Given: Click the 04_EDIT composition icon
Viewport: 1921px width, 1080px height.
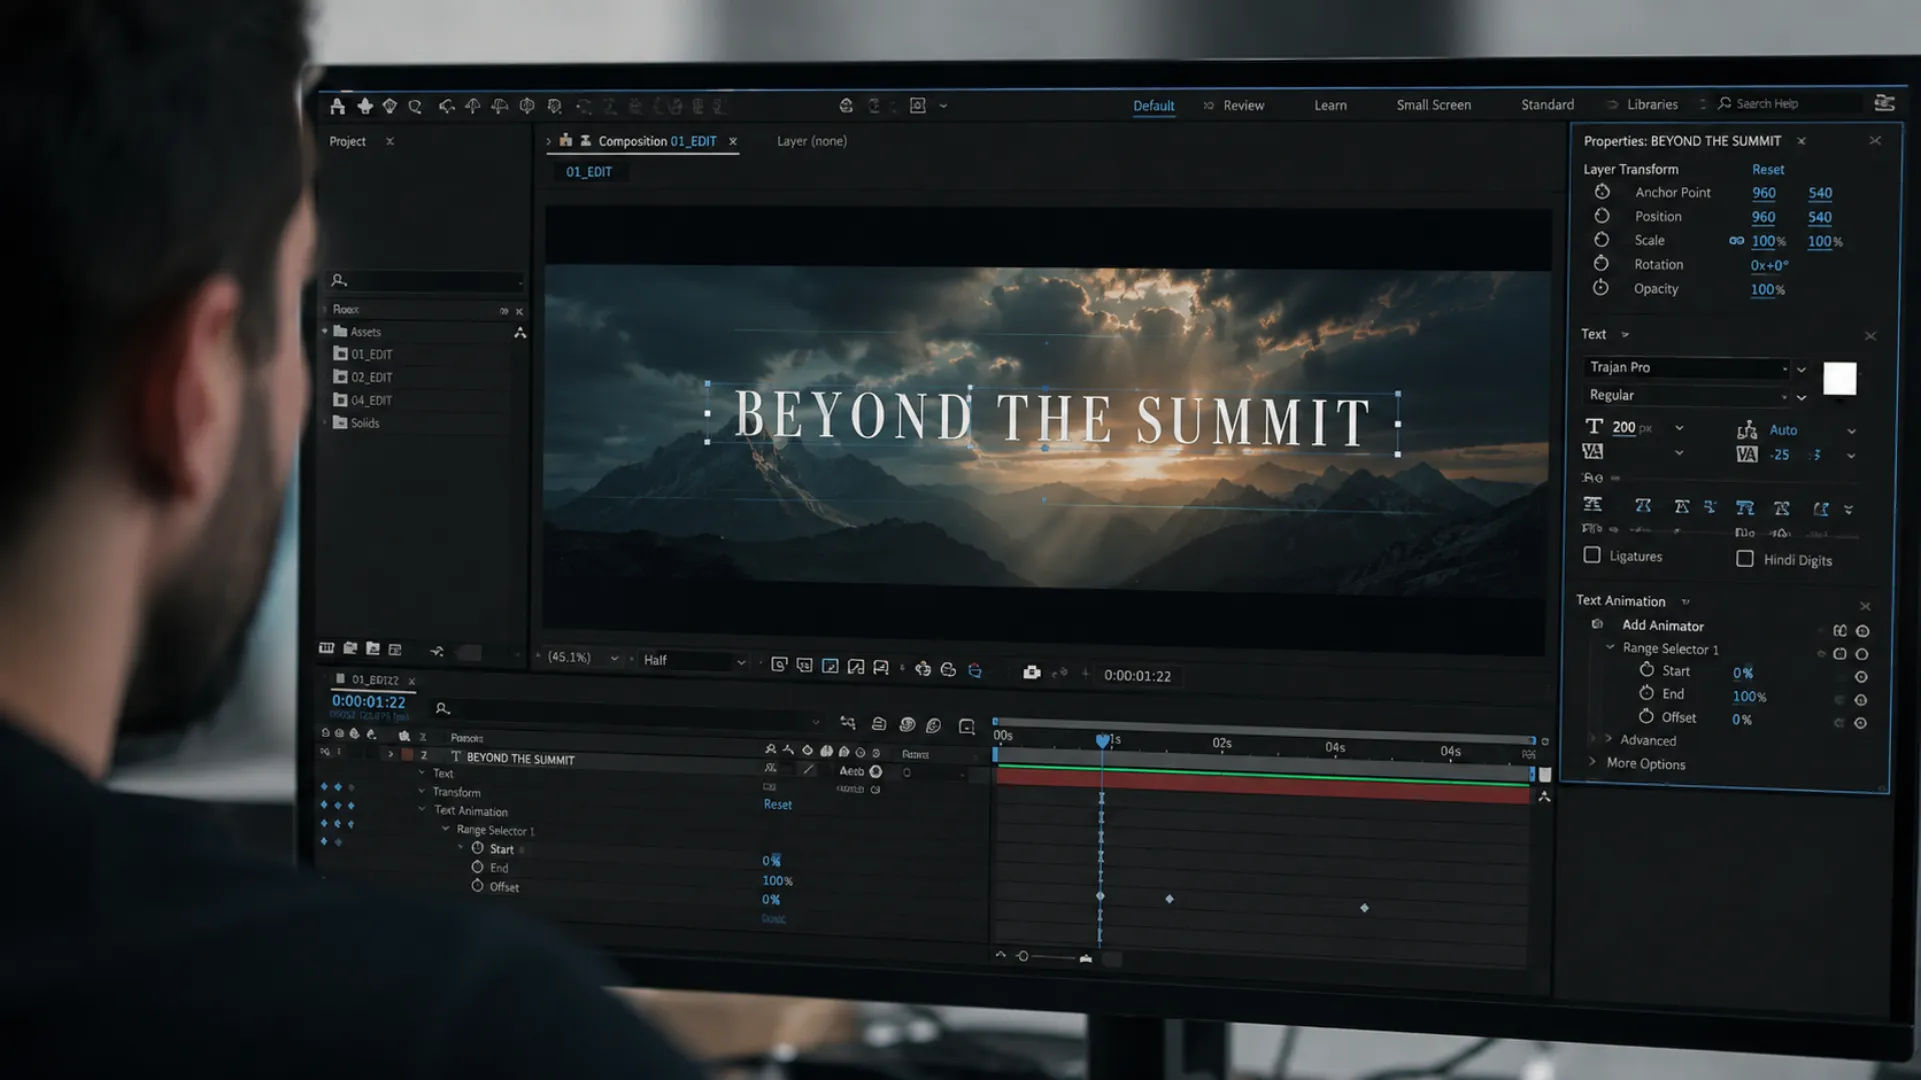Looking at the screenshot, I should 340,400.
